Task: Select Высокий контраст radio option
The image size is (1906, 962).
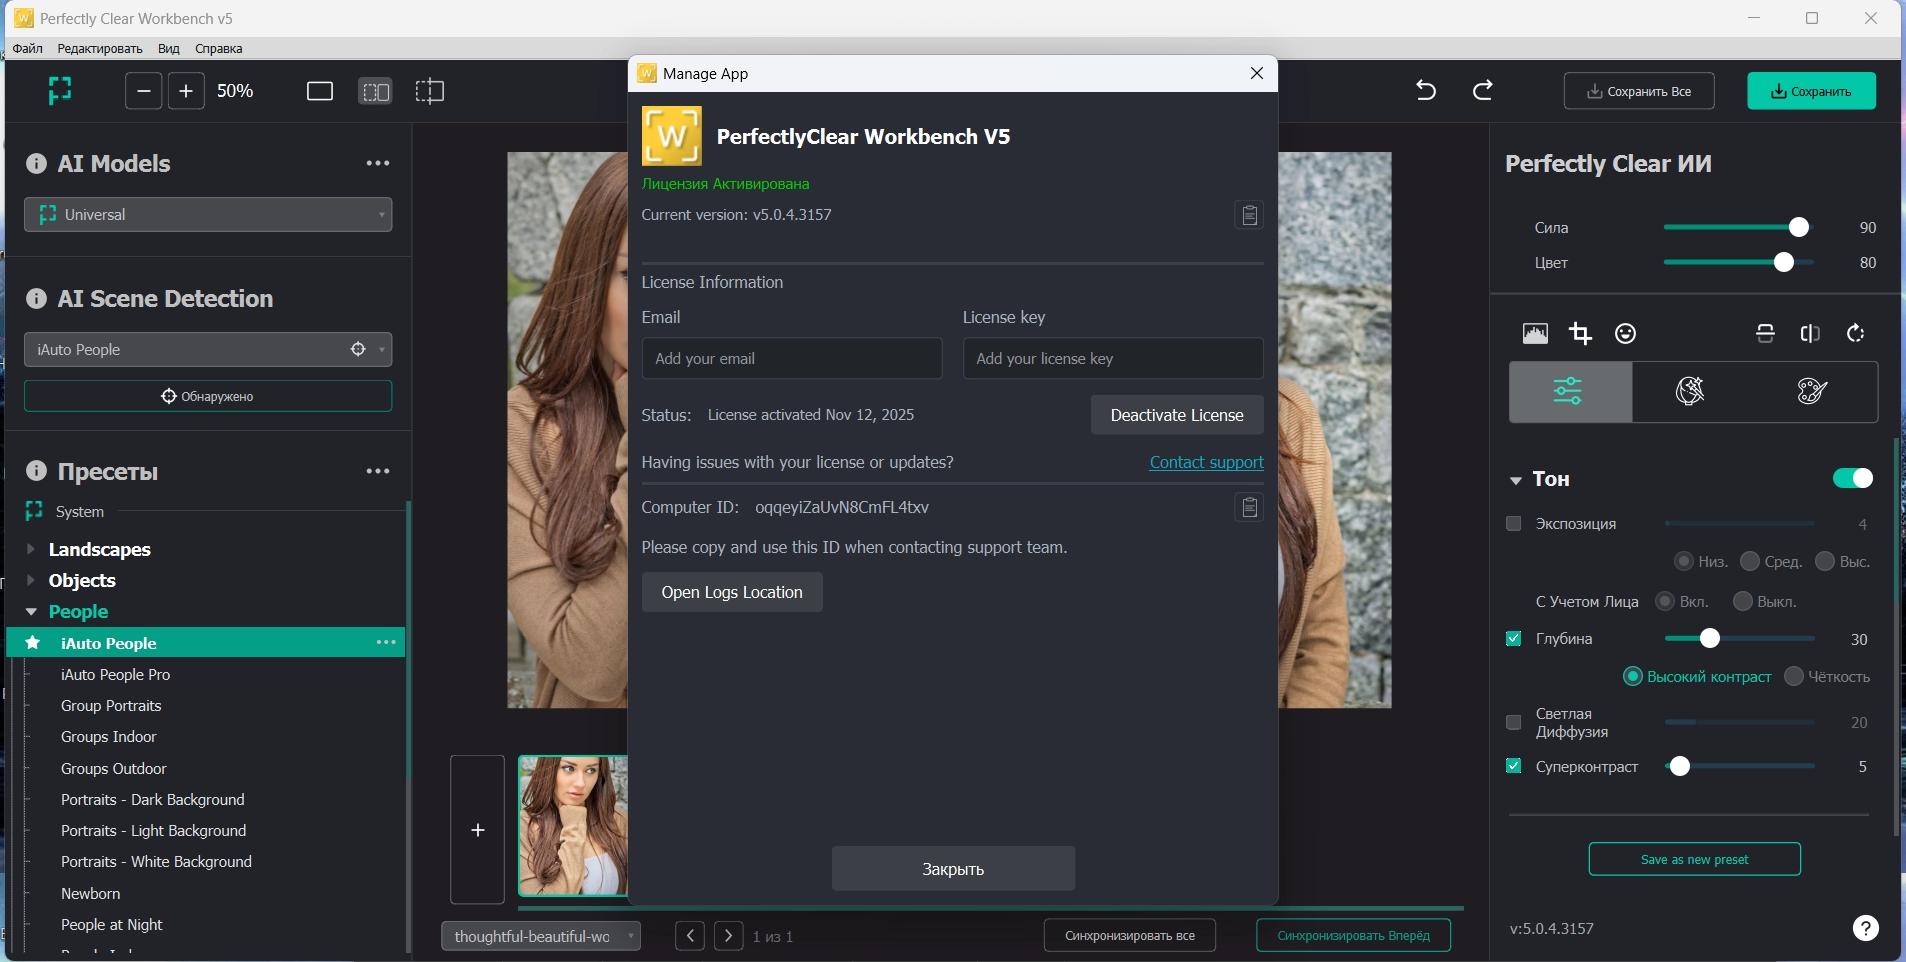Action: [x=1633, y=677]
